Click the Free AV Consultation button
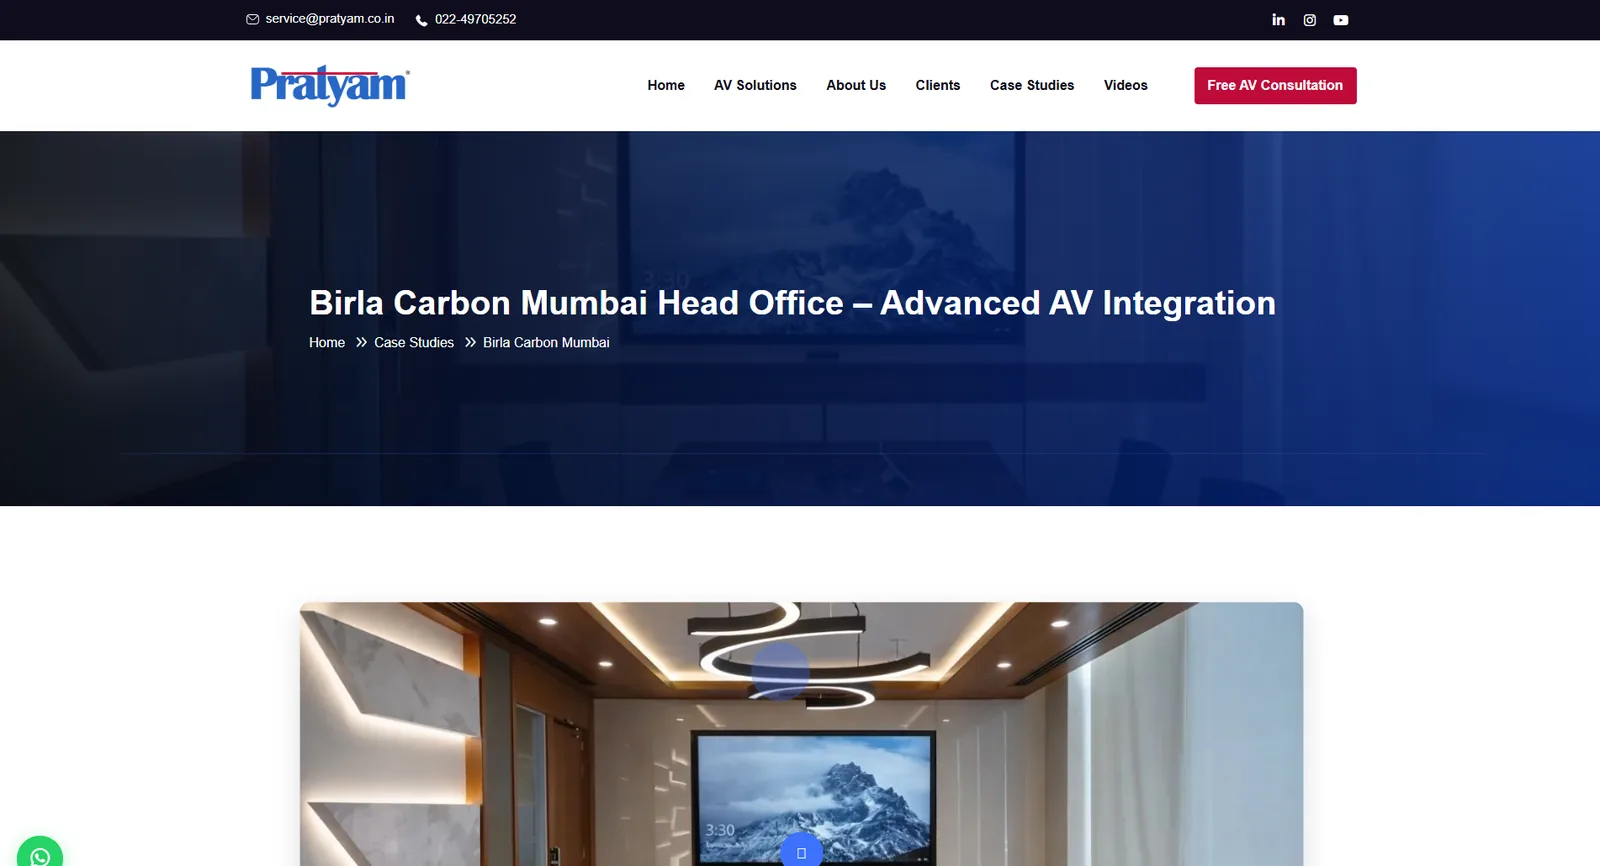The width and height of the screenshot is (1600, 866). [1275, 86]
